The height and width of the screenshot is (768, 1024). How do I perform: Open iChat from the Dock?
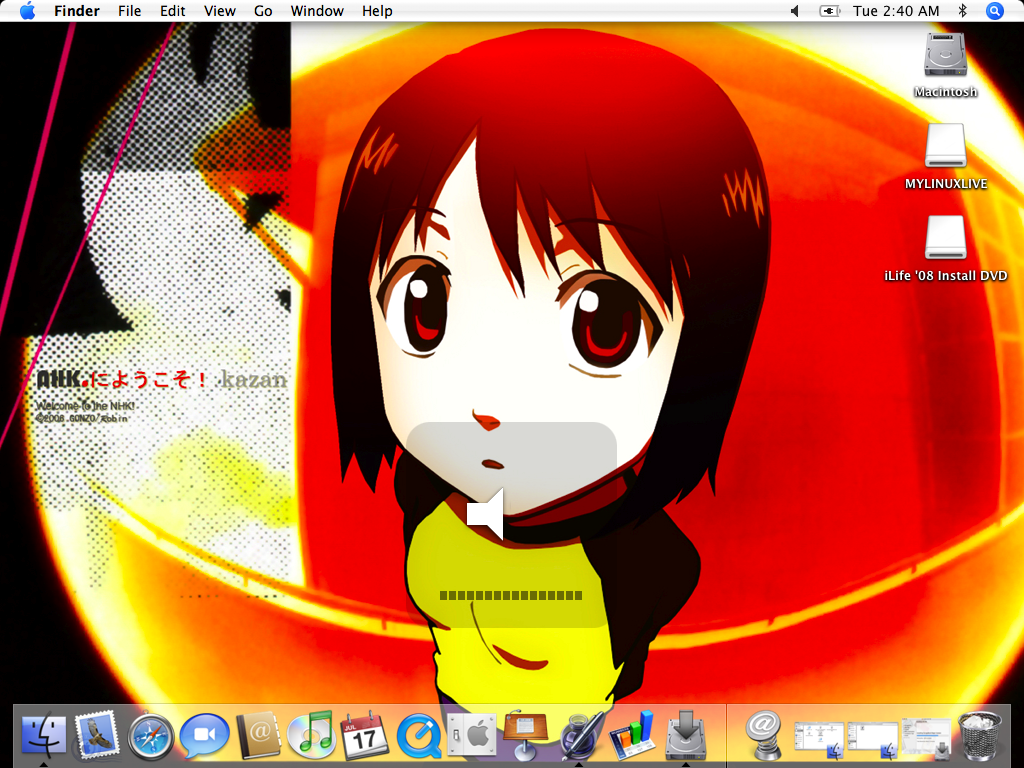(x=204, y=735)
